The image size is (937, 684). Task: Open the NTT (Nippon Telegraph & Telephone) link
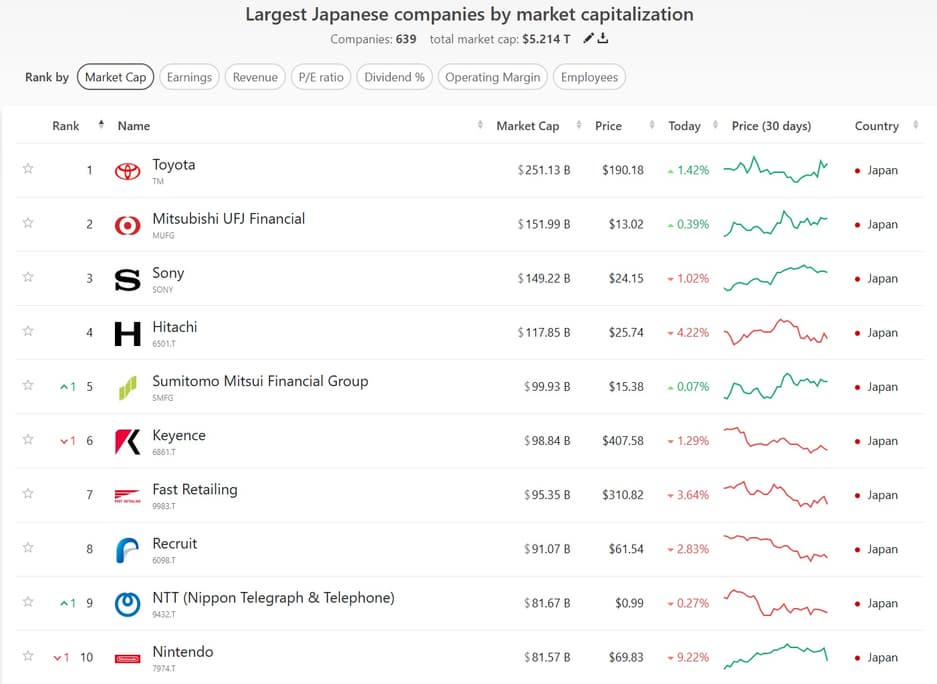pos(273,598)
